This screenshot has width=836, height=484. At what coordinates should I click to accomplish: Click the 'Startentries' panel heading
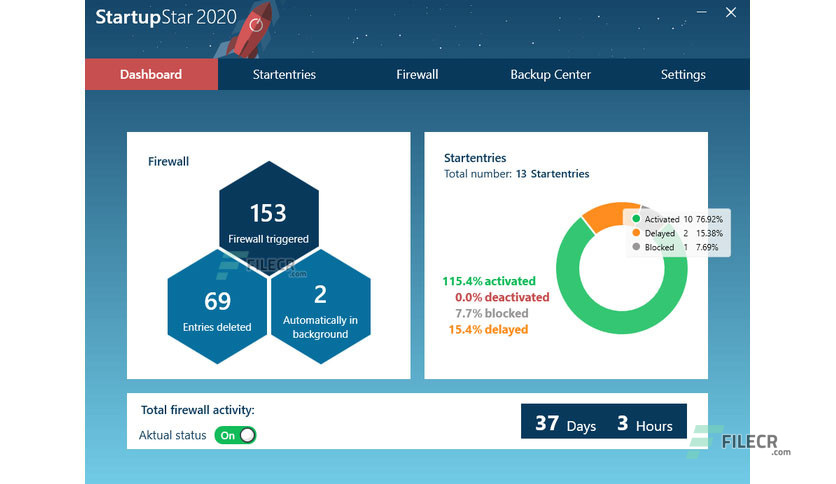(475, 158)
